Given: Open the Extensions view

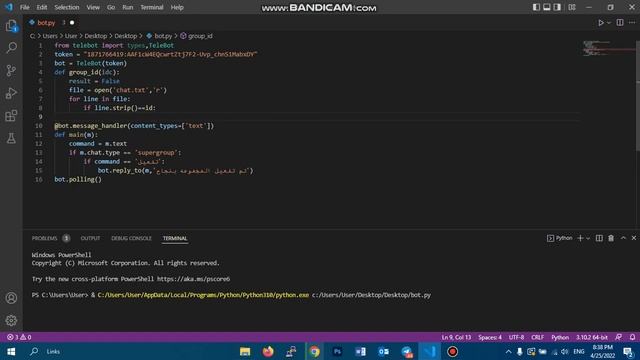Looking at the screenshot, I should [x=11, y=116].
